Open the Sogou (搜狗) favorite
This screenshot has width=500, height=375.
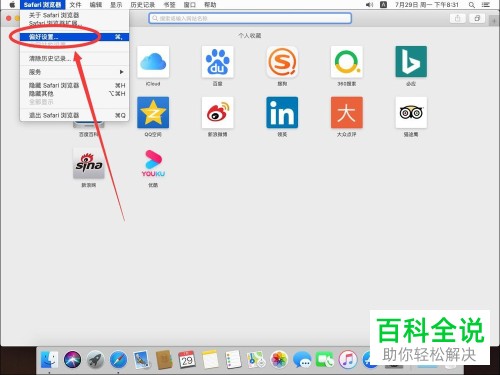click(x=282, y=62)
